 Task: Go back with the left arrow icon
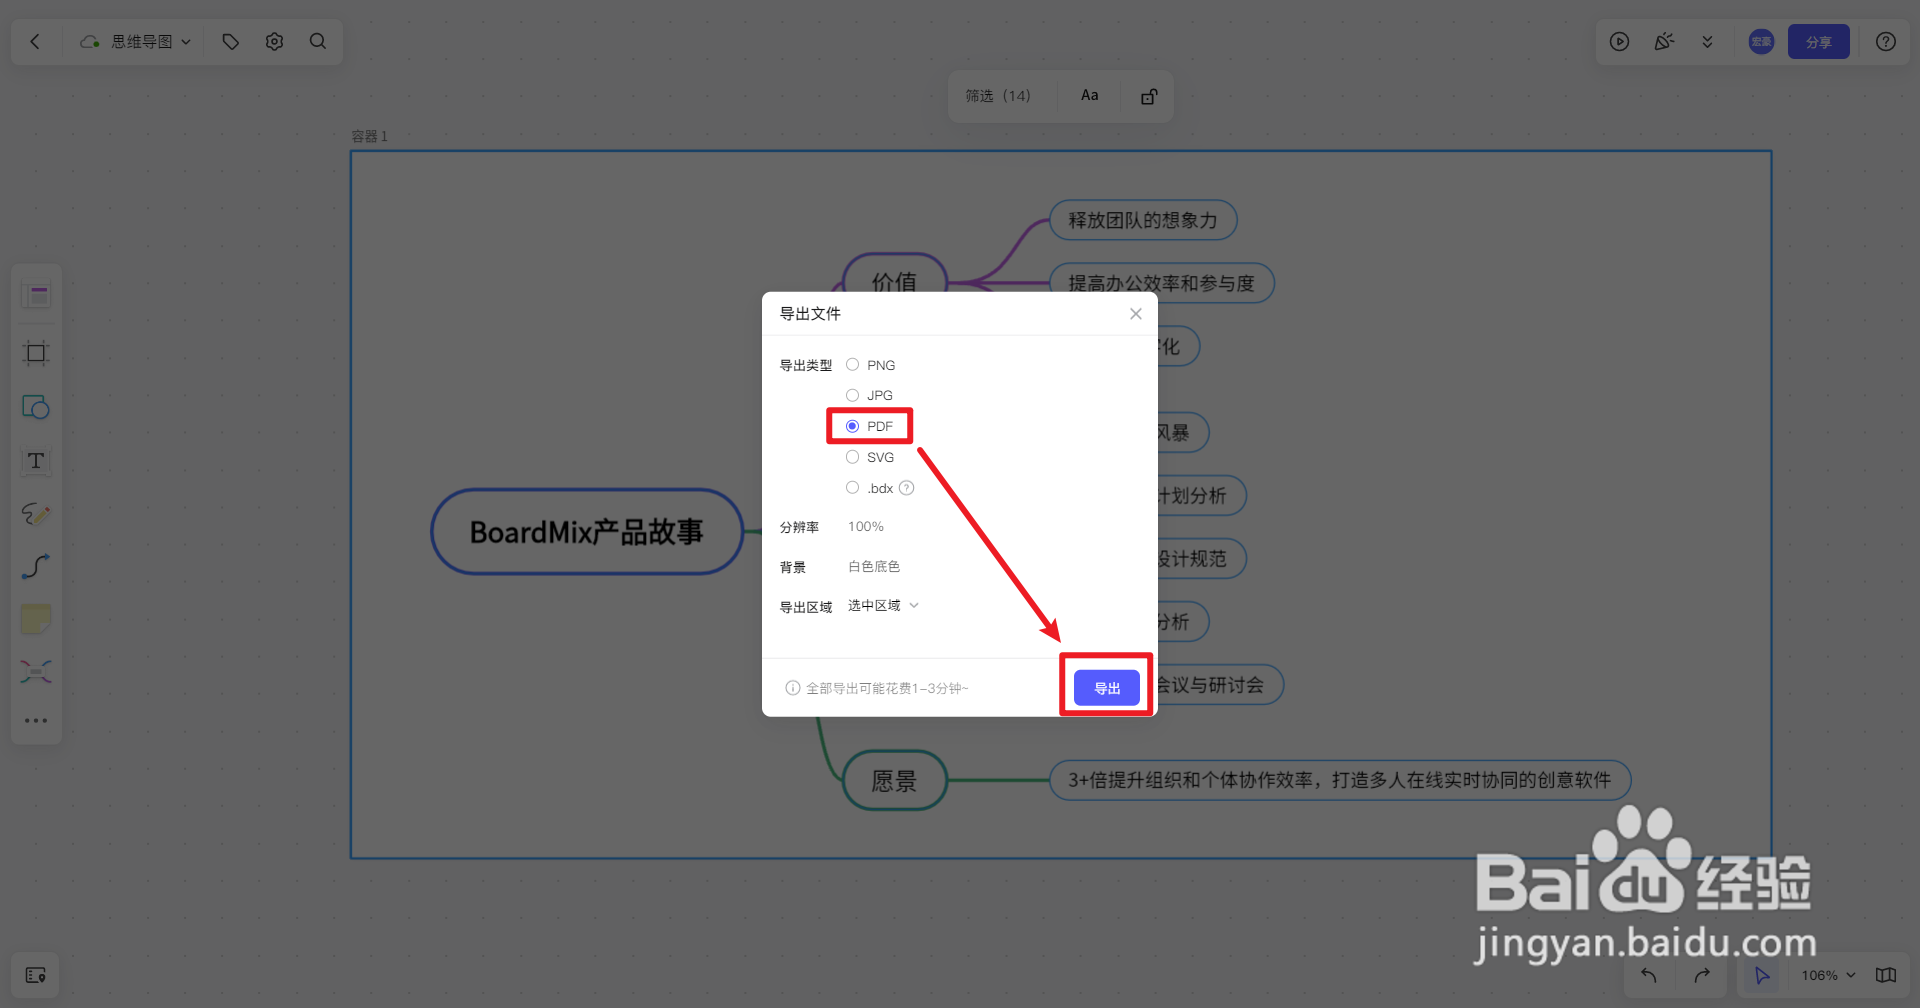(x=35, y=41)
